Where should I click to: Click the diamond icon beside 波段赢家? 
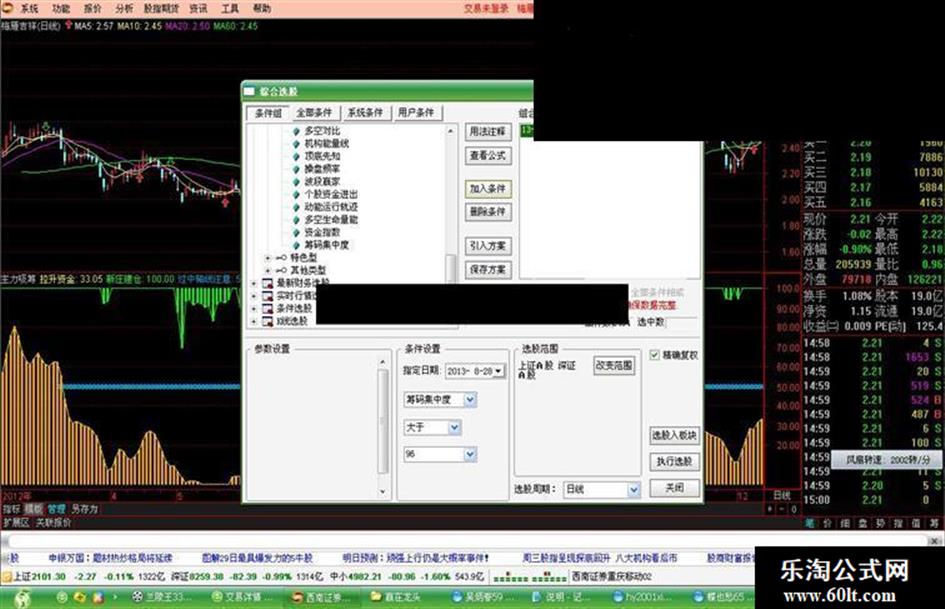pyautogui.click(x=296, y=181)
